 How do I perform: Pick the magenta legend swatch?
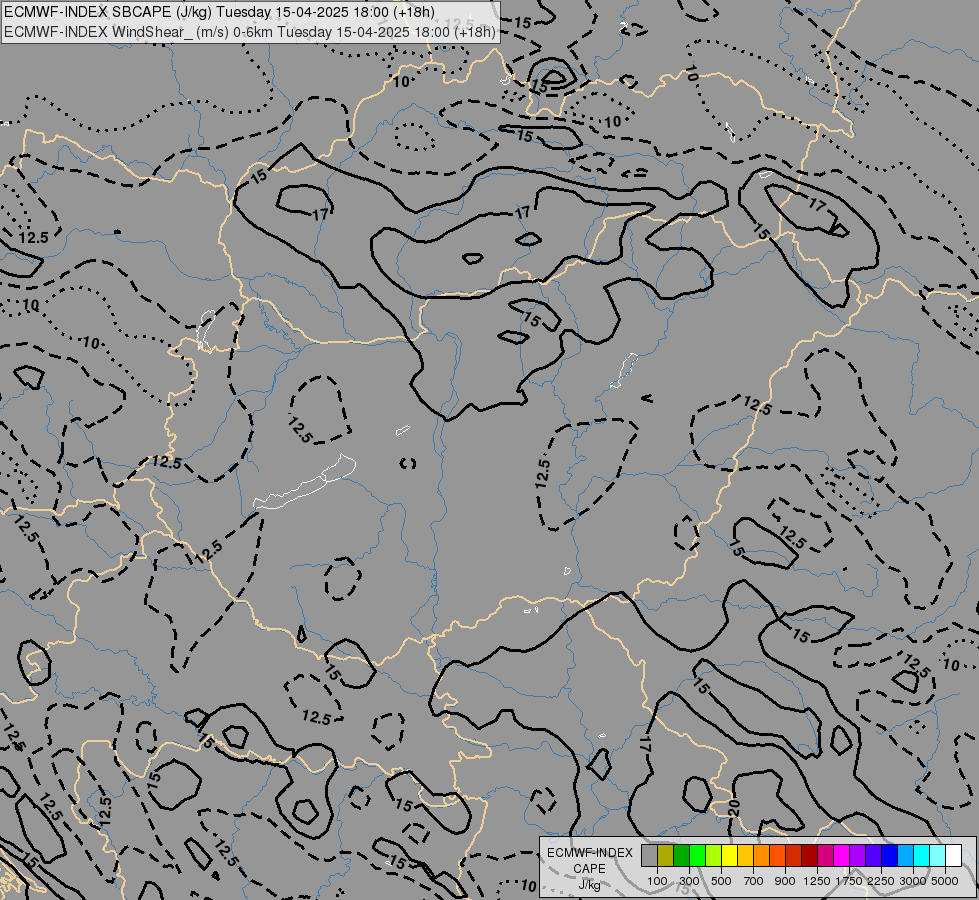click(x=842, y=856)
